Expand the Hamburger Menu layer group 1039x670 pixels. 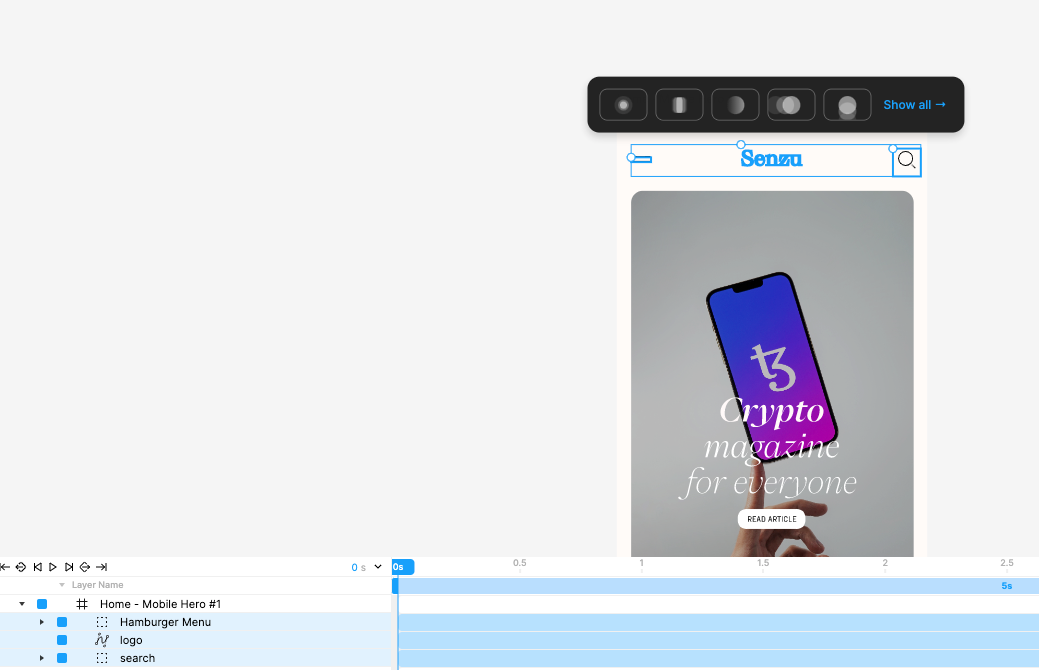click(42, 622)
